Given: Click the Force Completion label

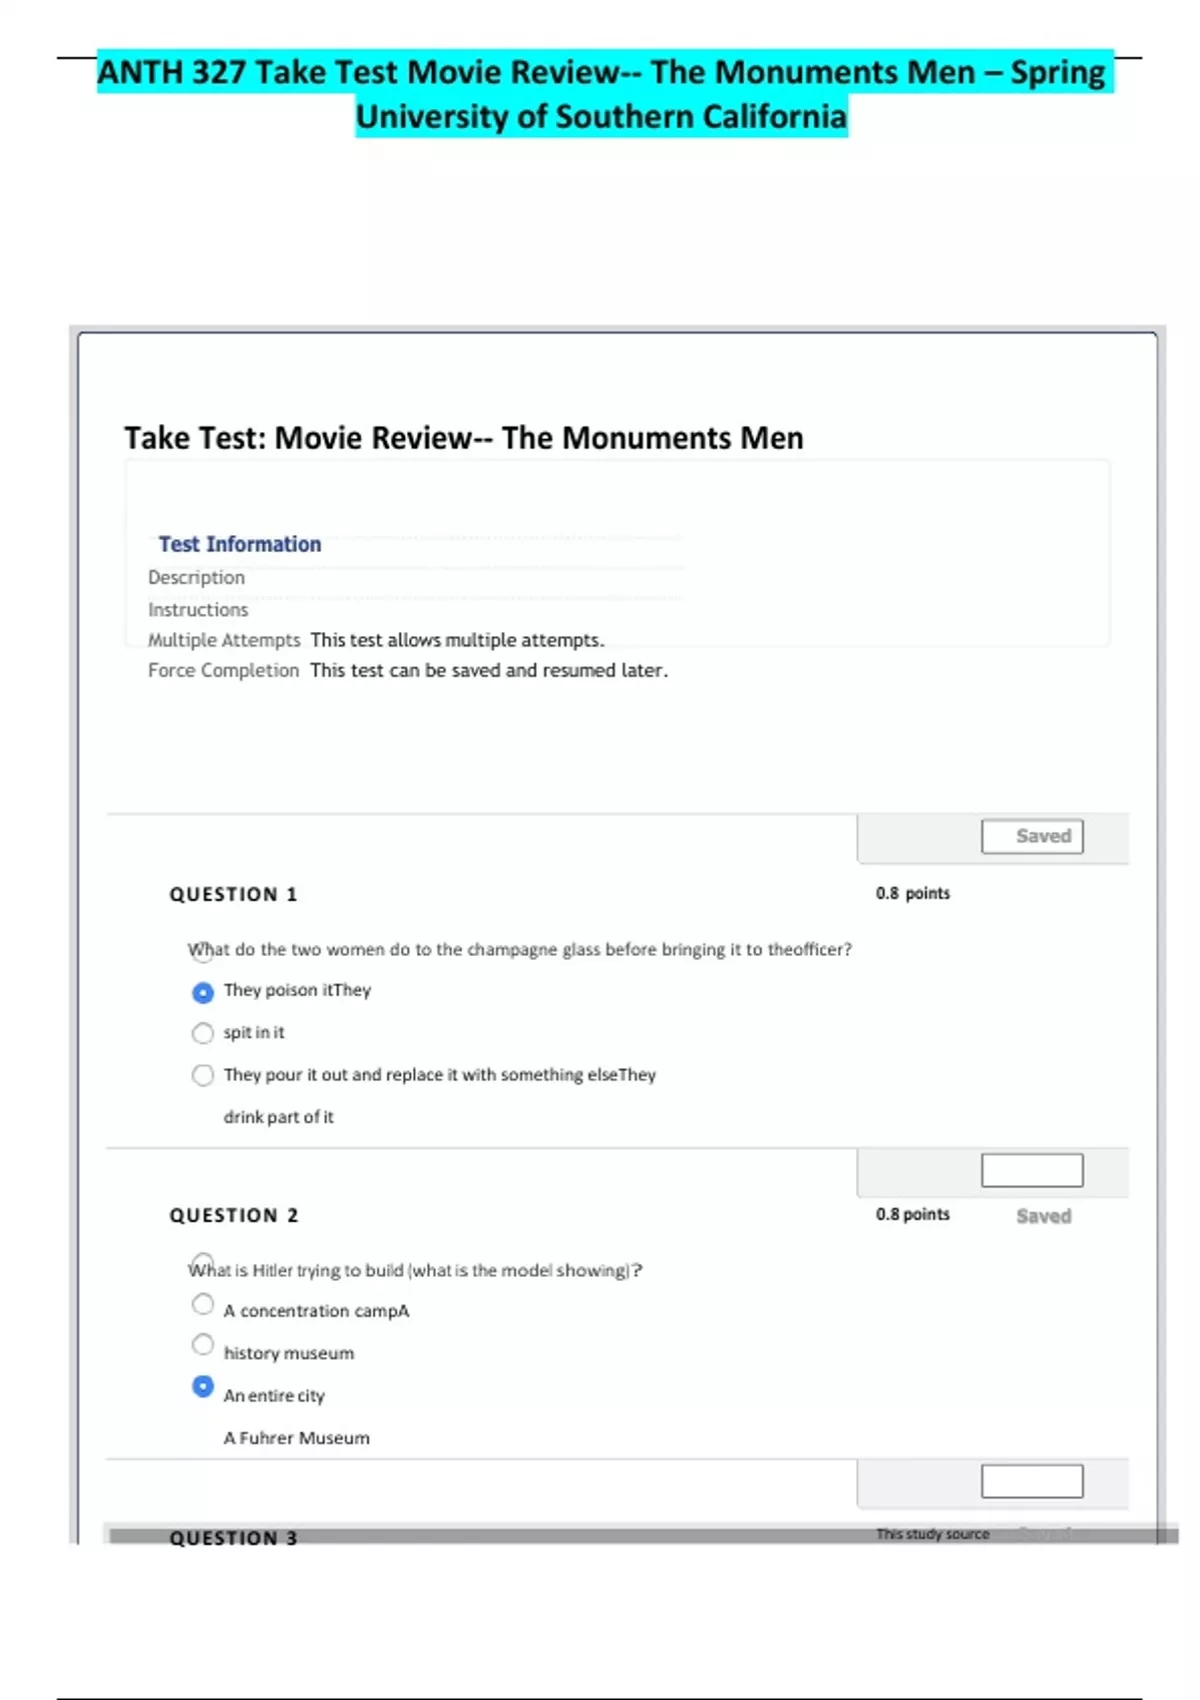Looking at the screenshot, I should coord(223,670).
